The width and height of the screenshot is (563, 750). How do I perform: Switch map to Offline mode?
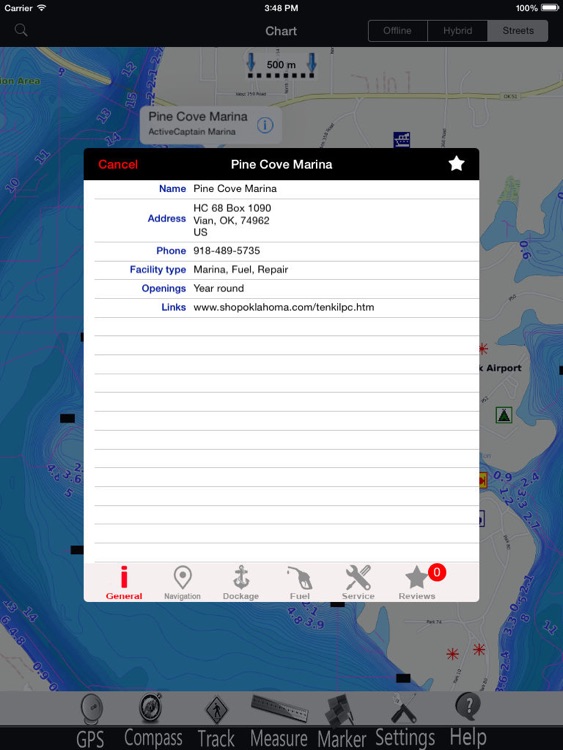pos(397,31)
